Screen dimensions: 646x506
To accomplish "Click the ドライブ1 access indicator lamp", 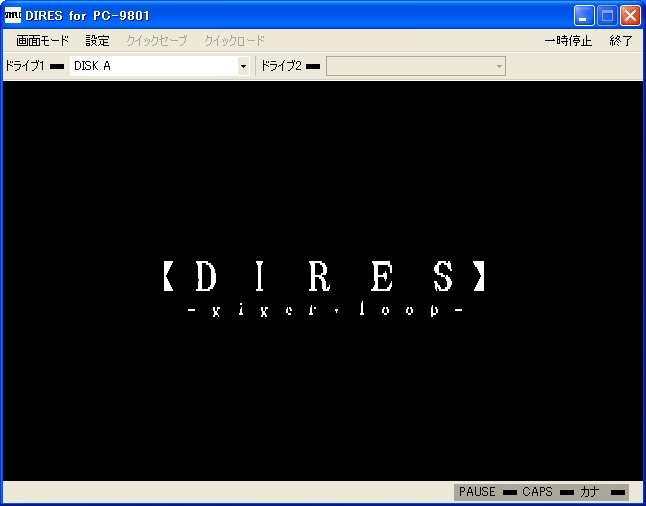I will coord(57,66).
